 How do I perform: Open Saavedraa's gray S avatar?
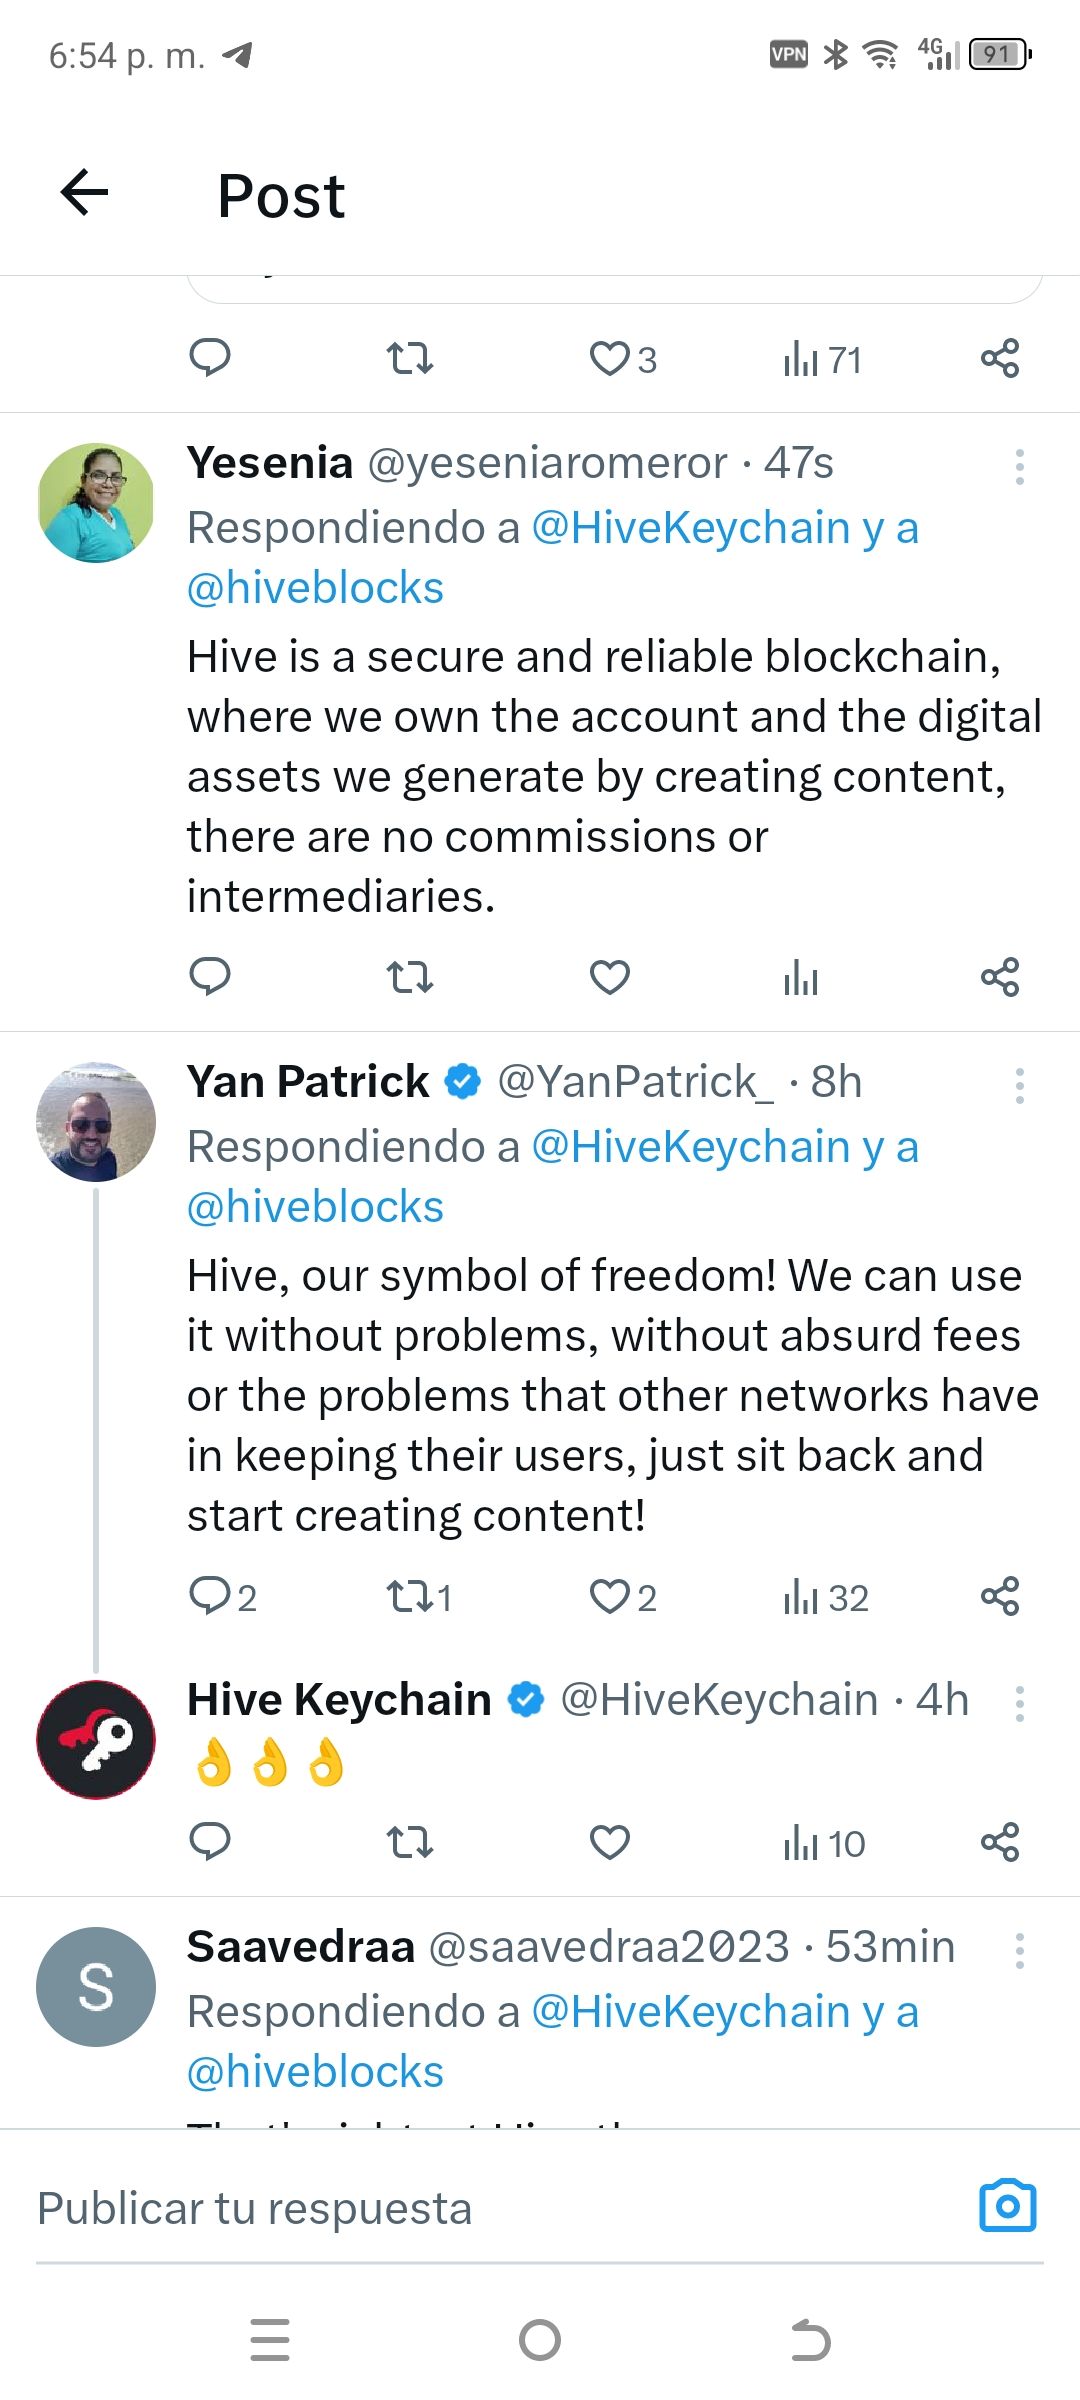(x=96, y=1987)
